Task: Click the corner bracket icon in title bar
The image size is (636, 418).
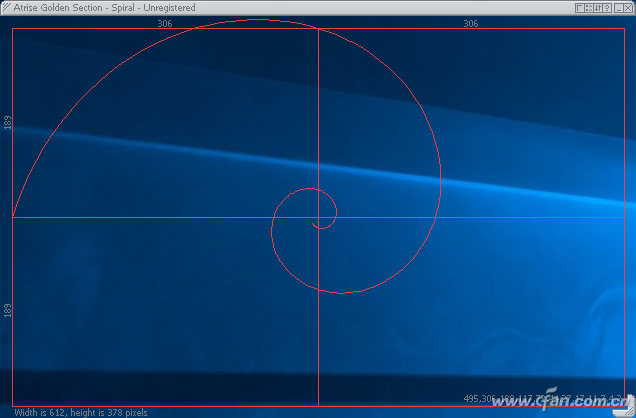Action: [580, 7]
